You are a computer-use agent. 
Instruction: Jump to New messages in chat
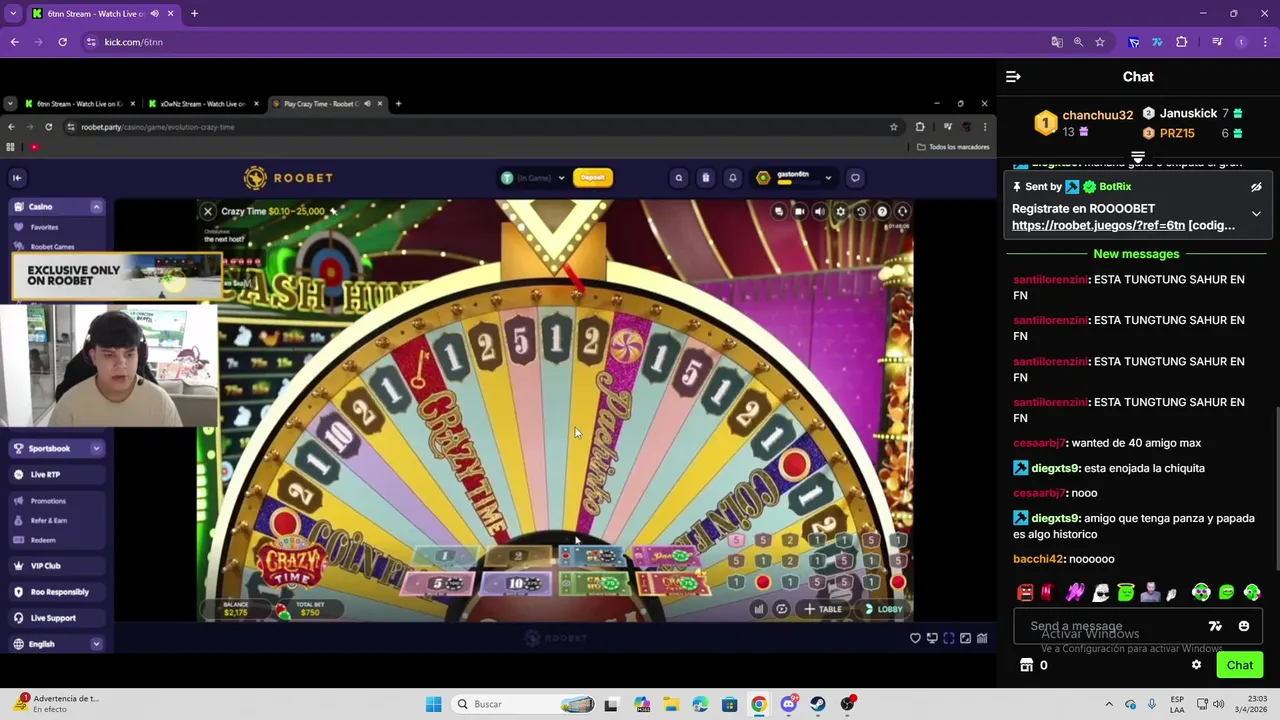pyautogui.click(x=1136, y=254)
